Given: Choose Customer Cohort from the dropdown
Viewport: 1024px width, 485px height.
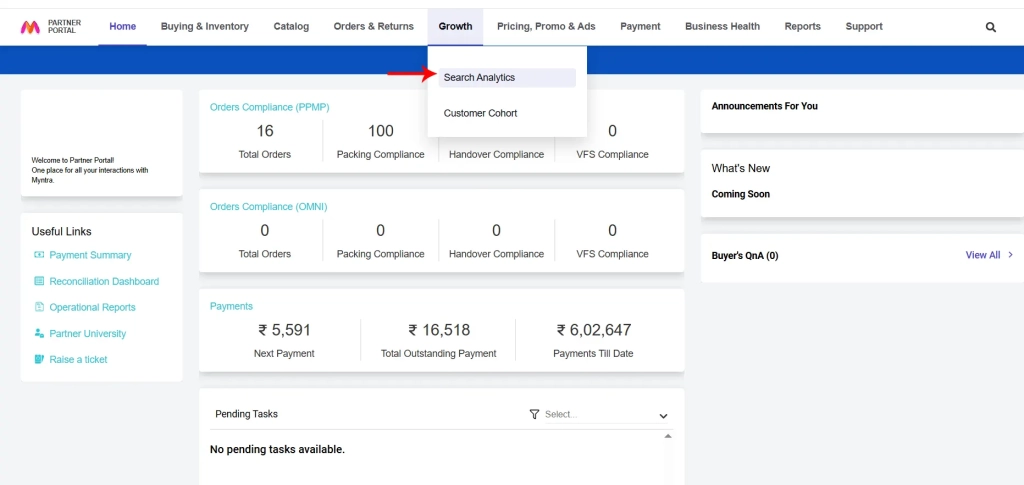Looking at the screenshot, I should [480, 113].
